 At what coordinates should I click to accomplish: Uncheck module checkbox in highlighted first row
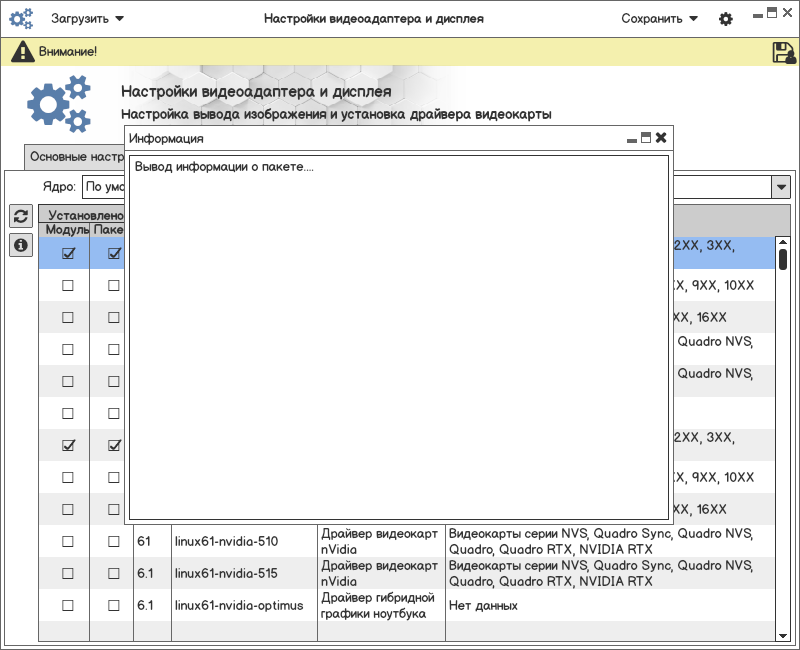(68, 253)
